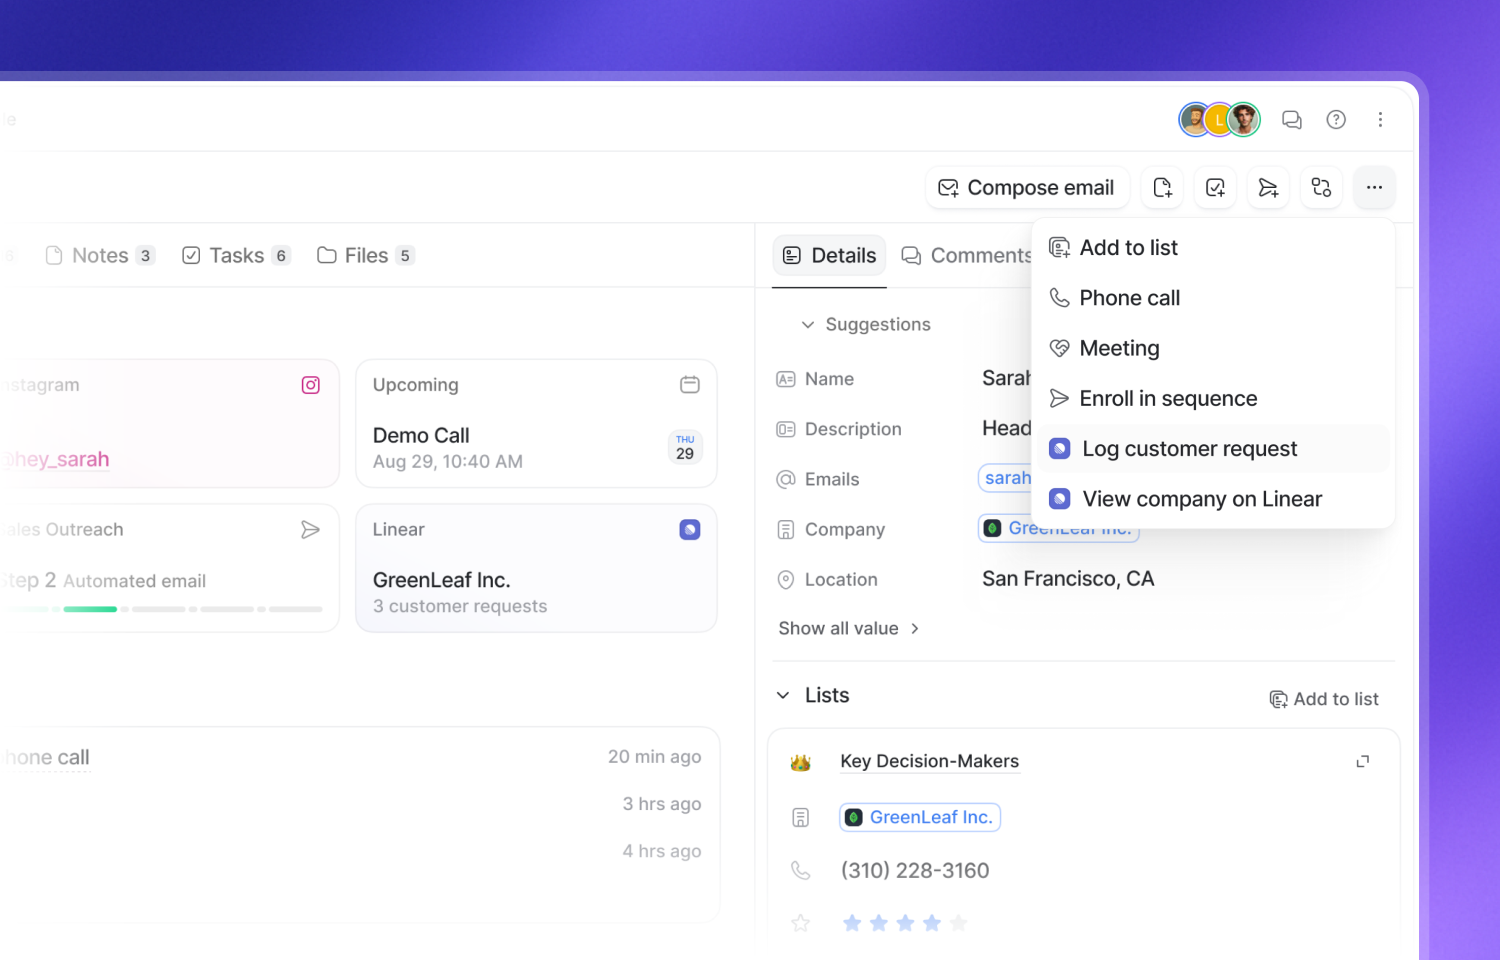Click the Step 2 Automated email progress bar
This screenshot has height=960, width=1500.
[x=160, y=608]
